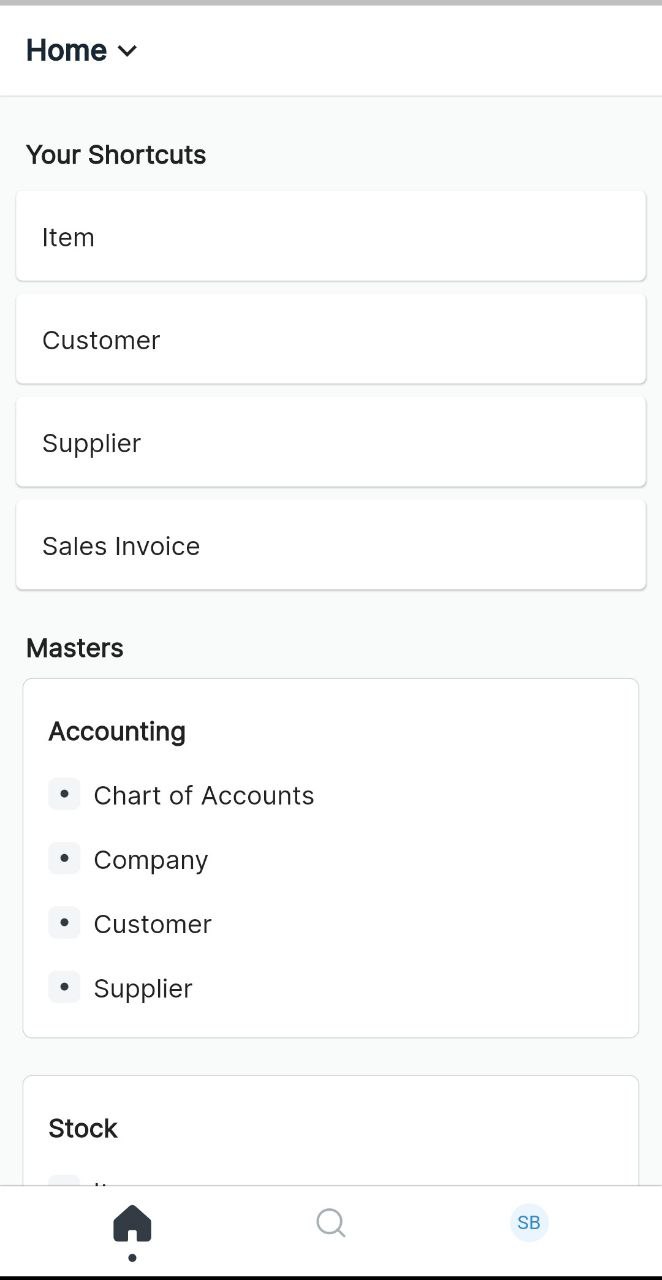Open the Item shortcut
662x1280 pixels.
pyautogui.click(x=330, y=237)
